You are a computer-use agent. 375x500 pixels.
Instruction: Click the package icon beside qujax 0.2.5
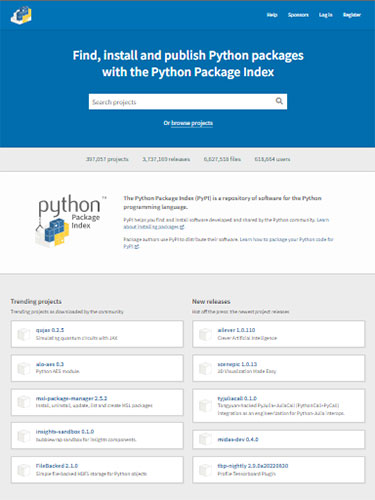[x=24, y=334]
